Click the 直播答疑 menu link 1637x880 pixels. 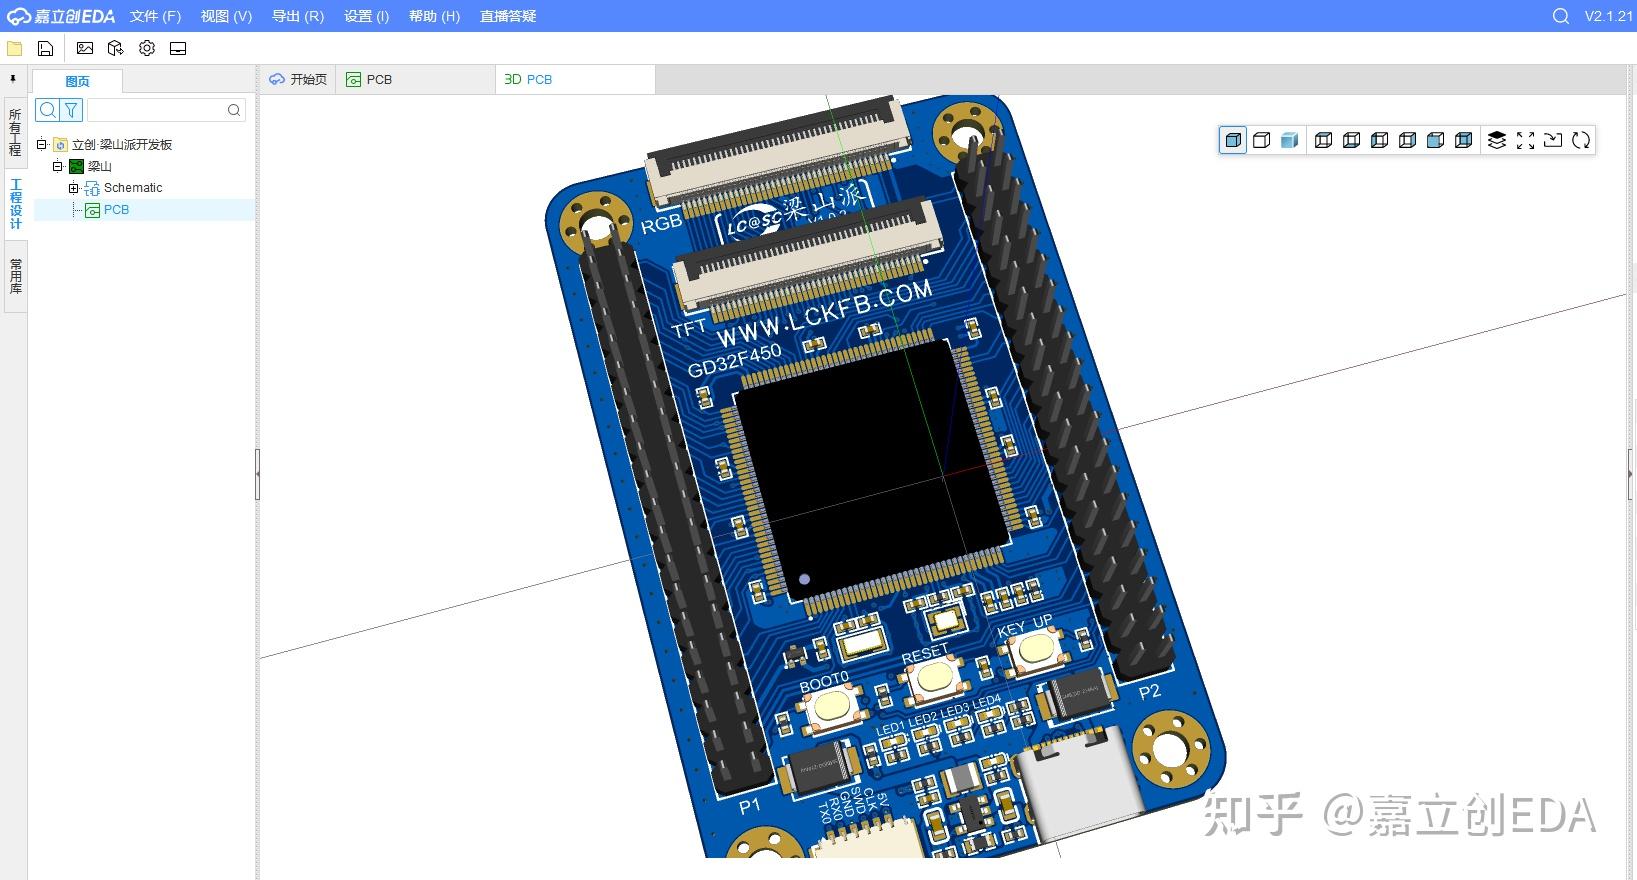[x=508, y=16]
